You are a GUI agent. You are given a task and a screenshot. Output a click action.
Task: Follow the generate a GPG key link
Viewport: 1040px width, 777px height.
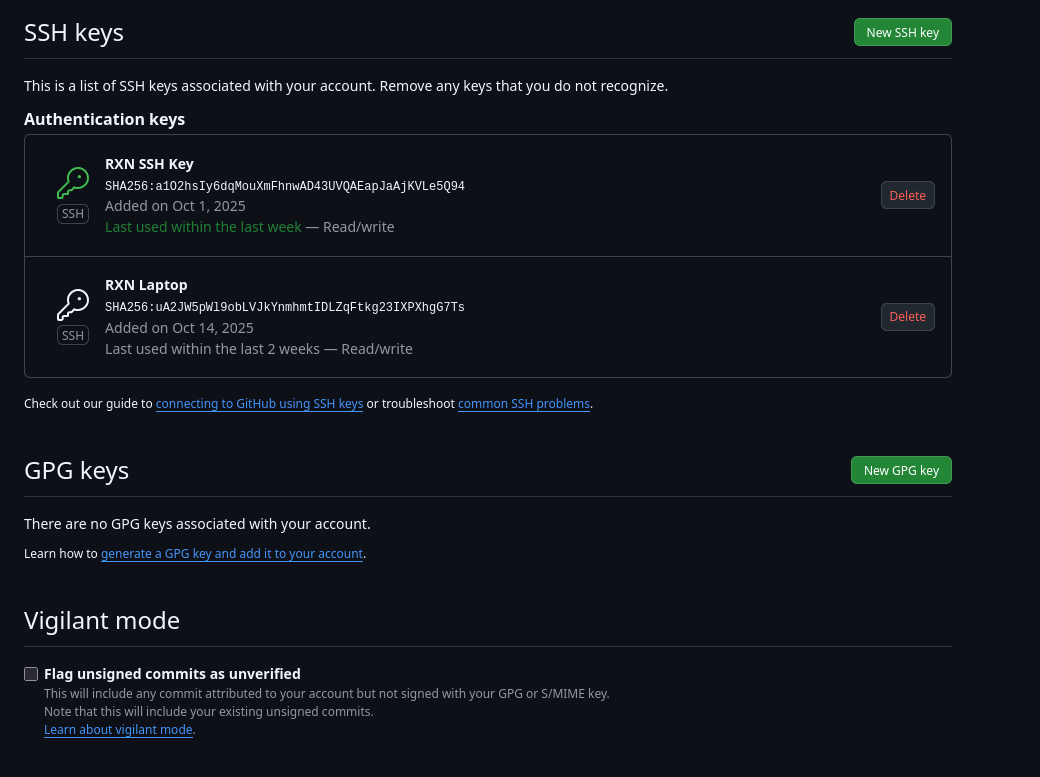231,553
